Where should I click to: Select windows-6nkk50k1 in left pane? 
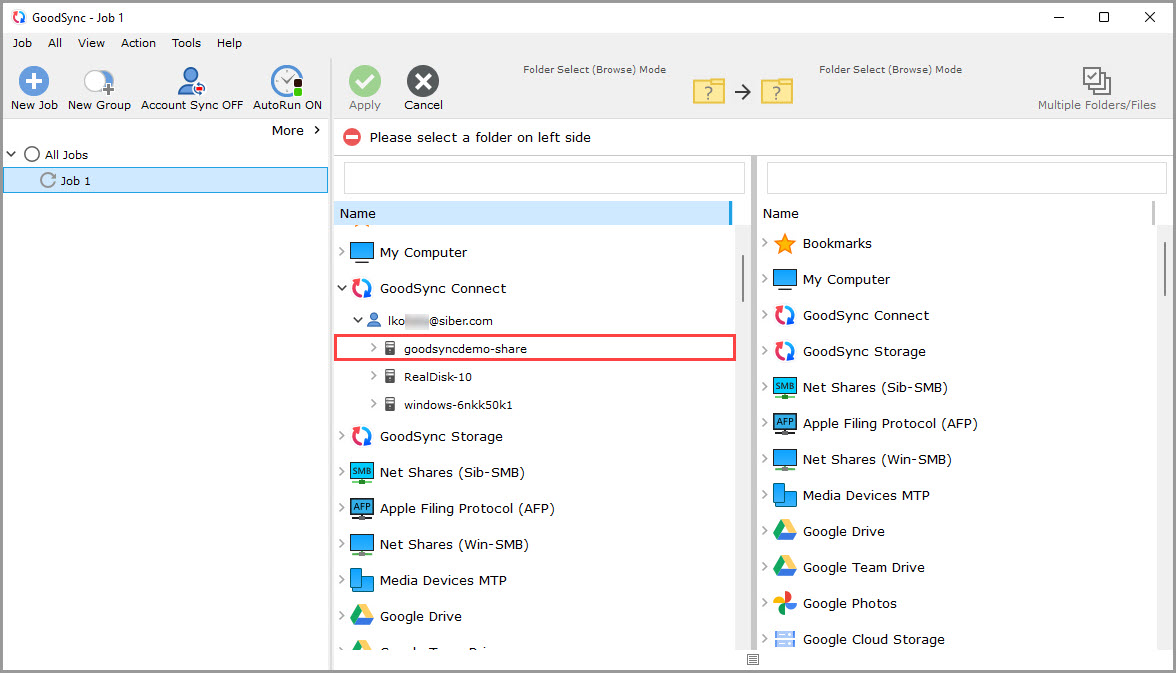[x=458, y=404]
